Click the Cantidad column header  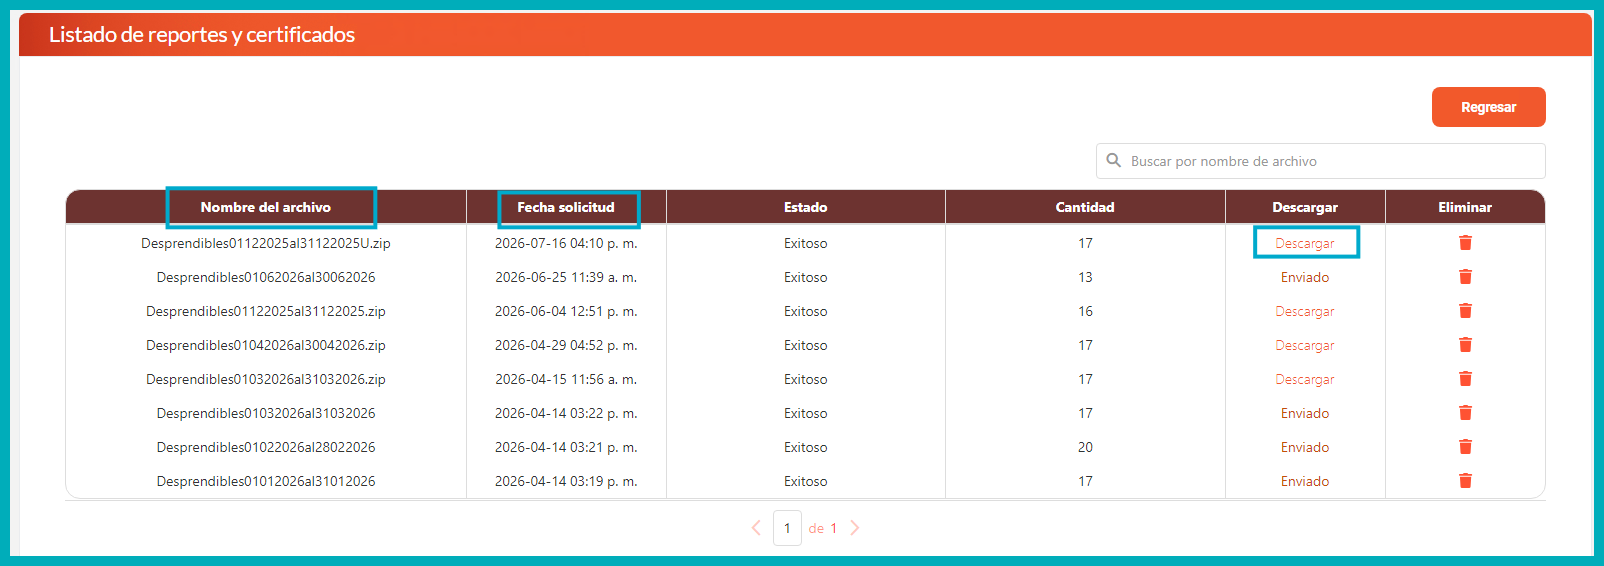[1085, 207]
